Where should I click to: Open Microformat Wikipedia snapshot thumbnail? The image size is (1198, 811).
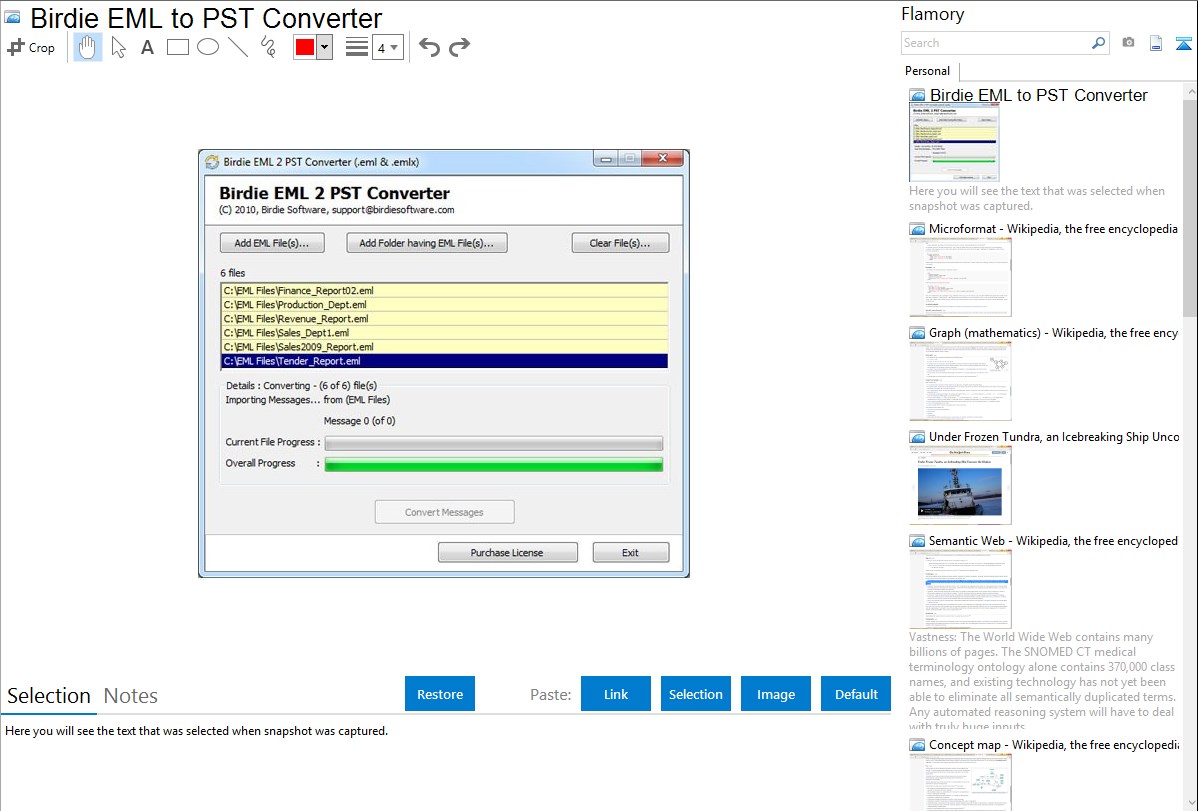(x=960, y=277)
